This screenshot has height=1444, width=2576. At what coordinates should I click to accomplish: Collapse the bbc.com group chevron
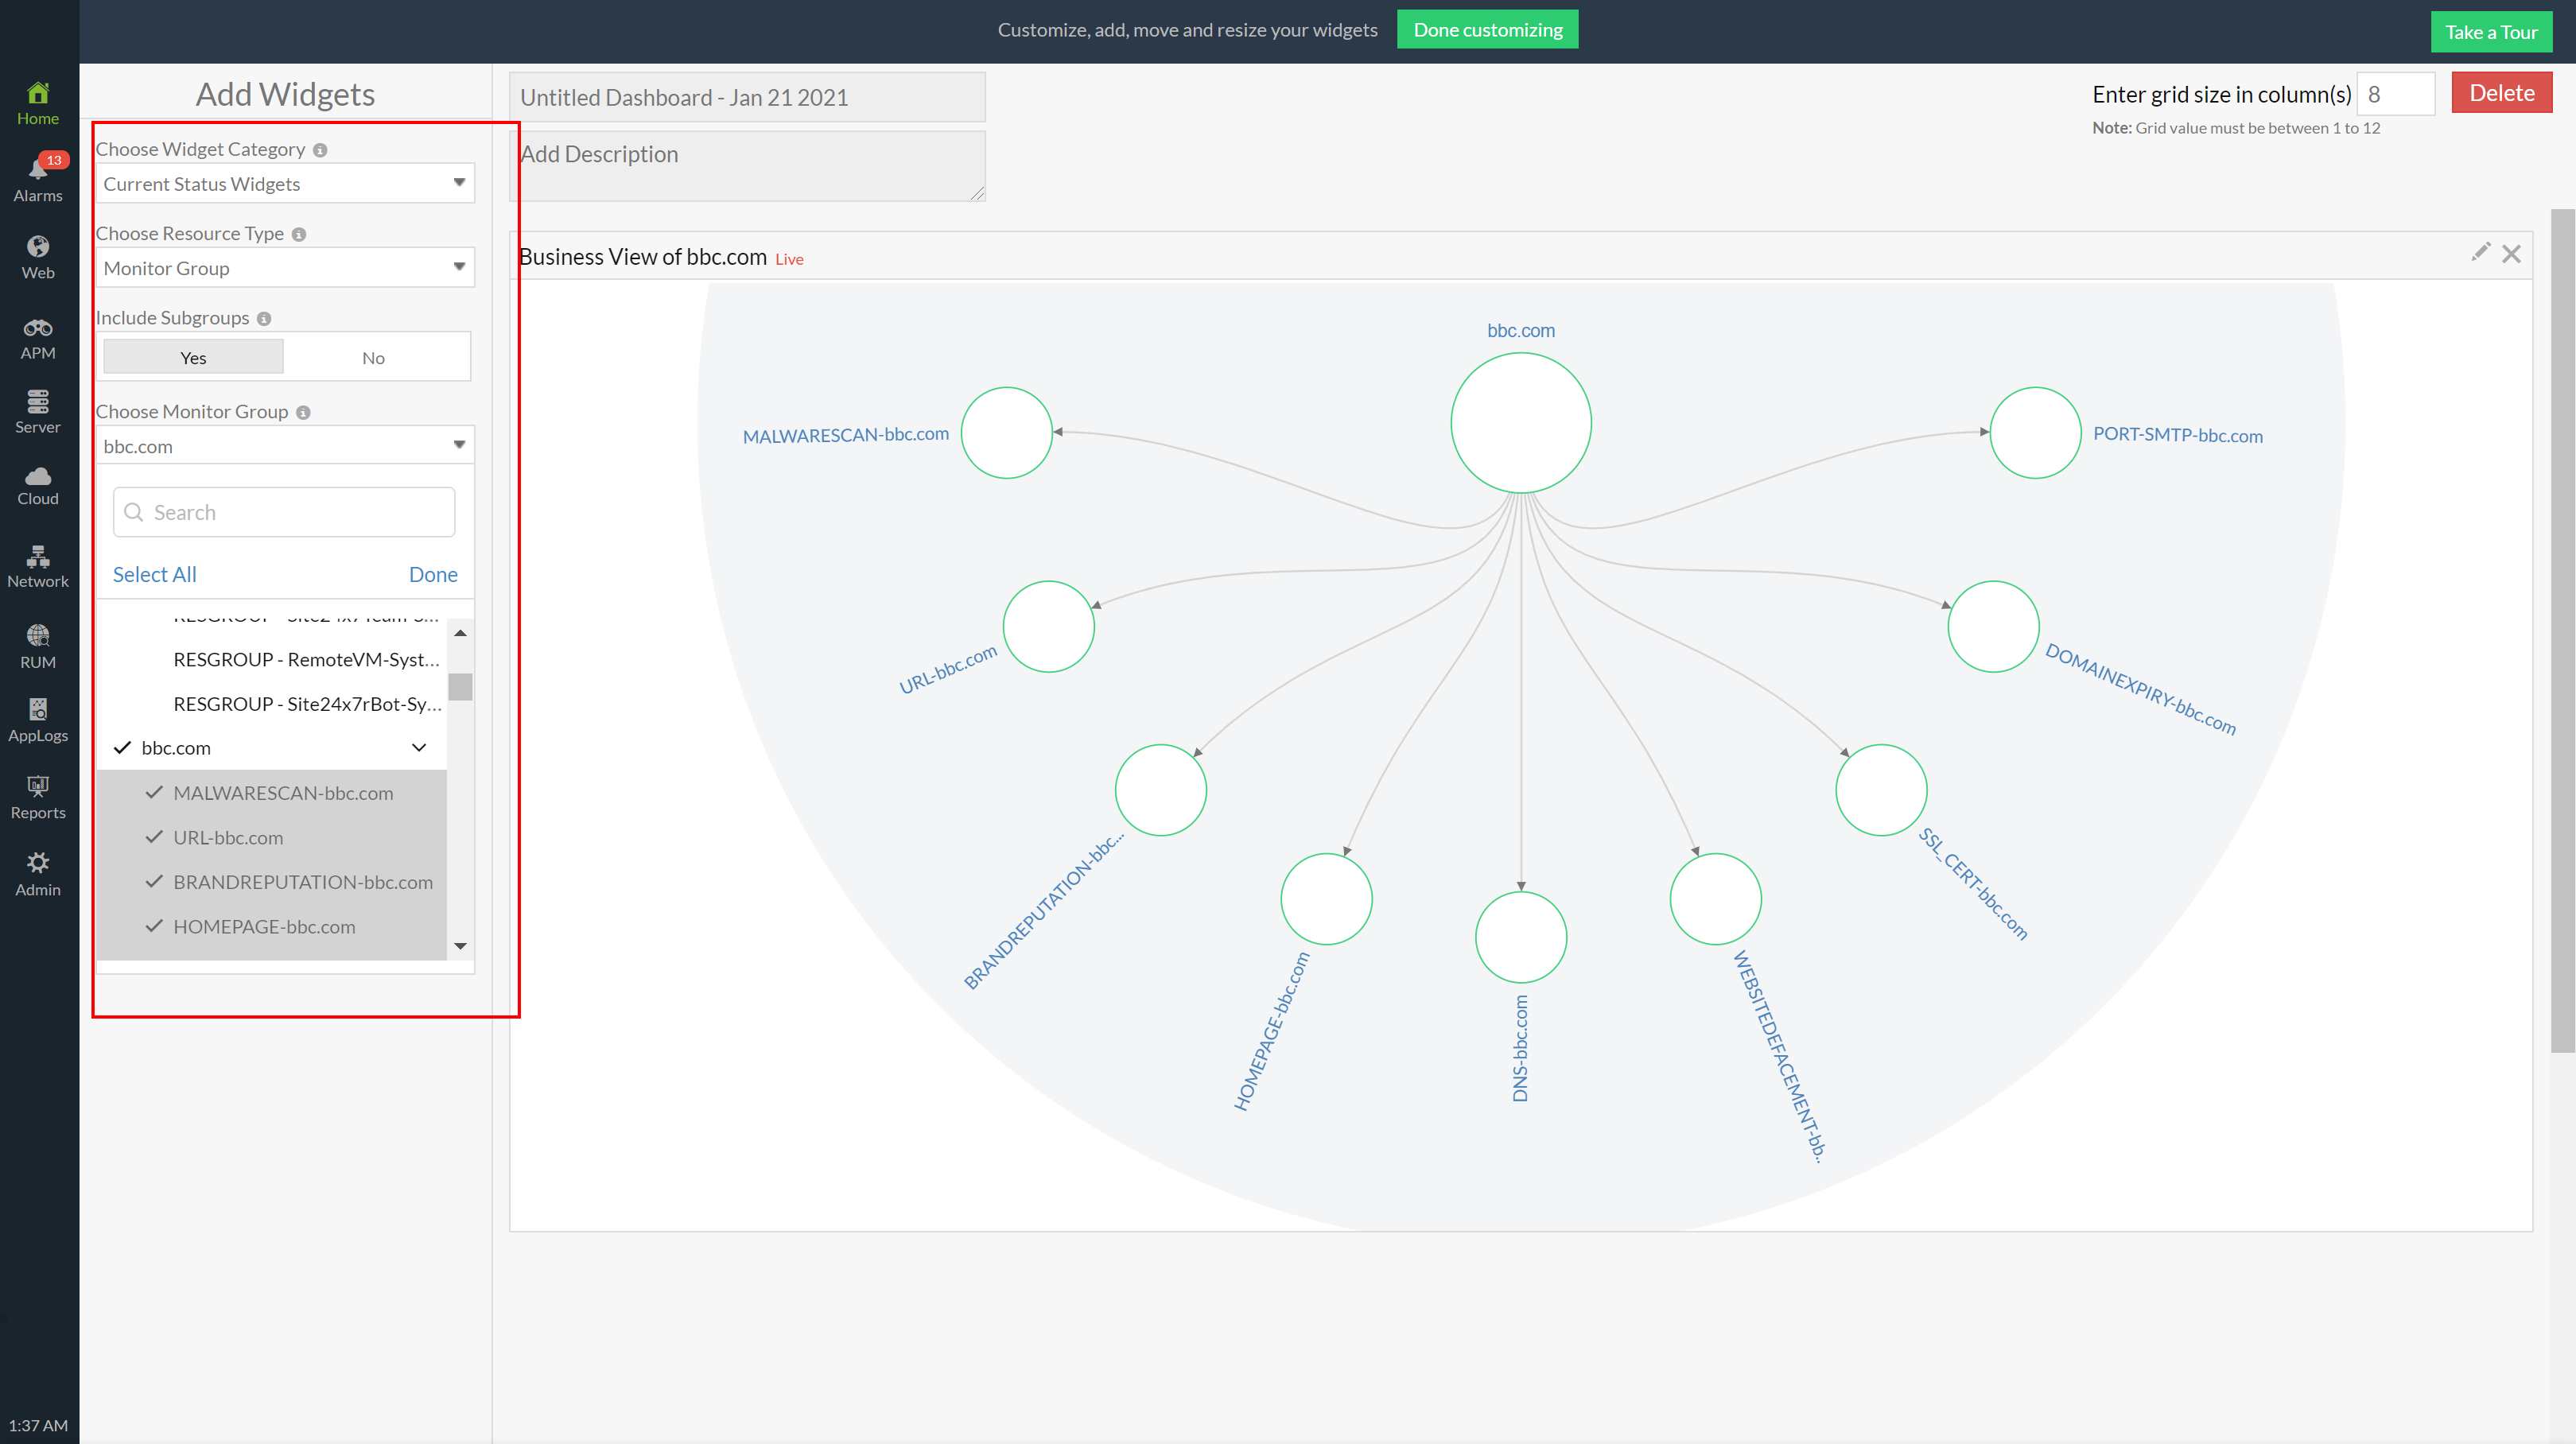[419, 748]
